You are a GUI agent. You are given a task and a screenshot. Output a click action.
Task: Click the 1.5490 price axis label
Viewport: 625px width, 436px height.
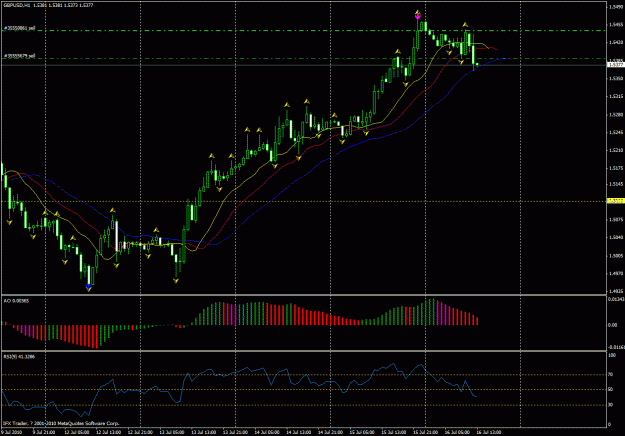pyautogui.click(x=616, y=6)
